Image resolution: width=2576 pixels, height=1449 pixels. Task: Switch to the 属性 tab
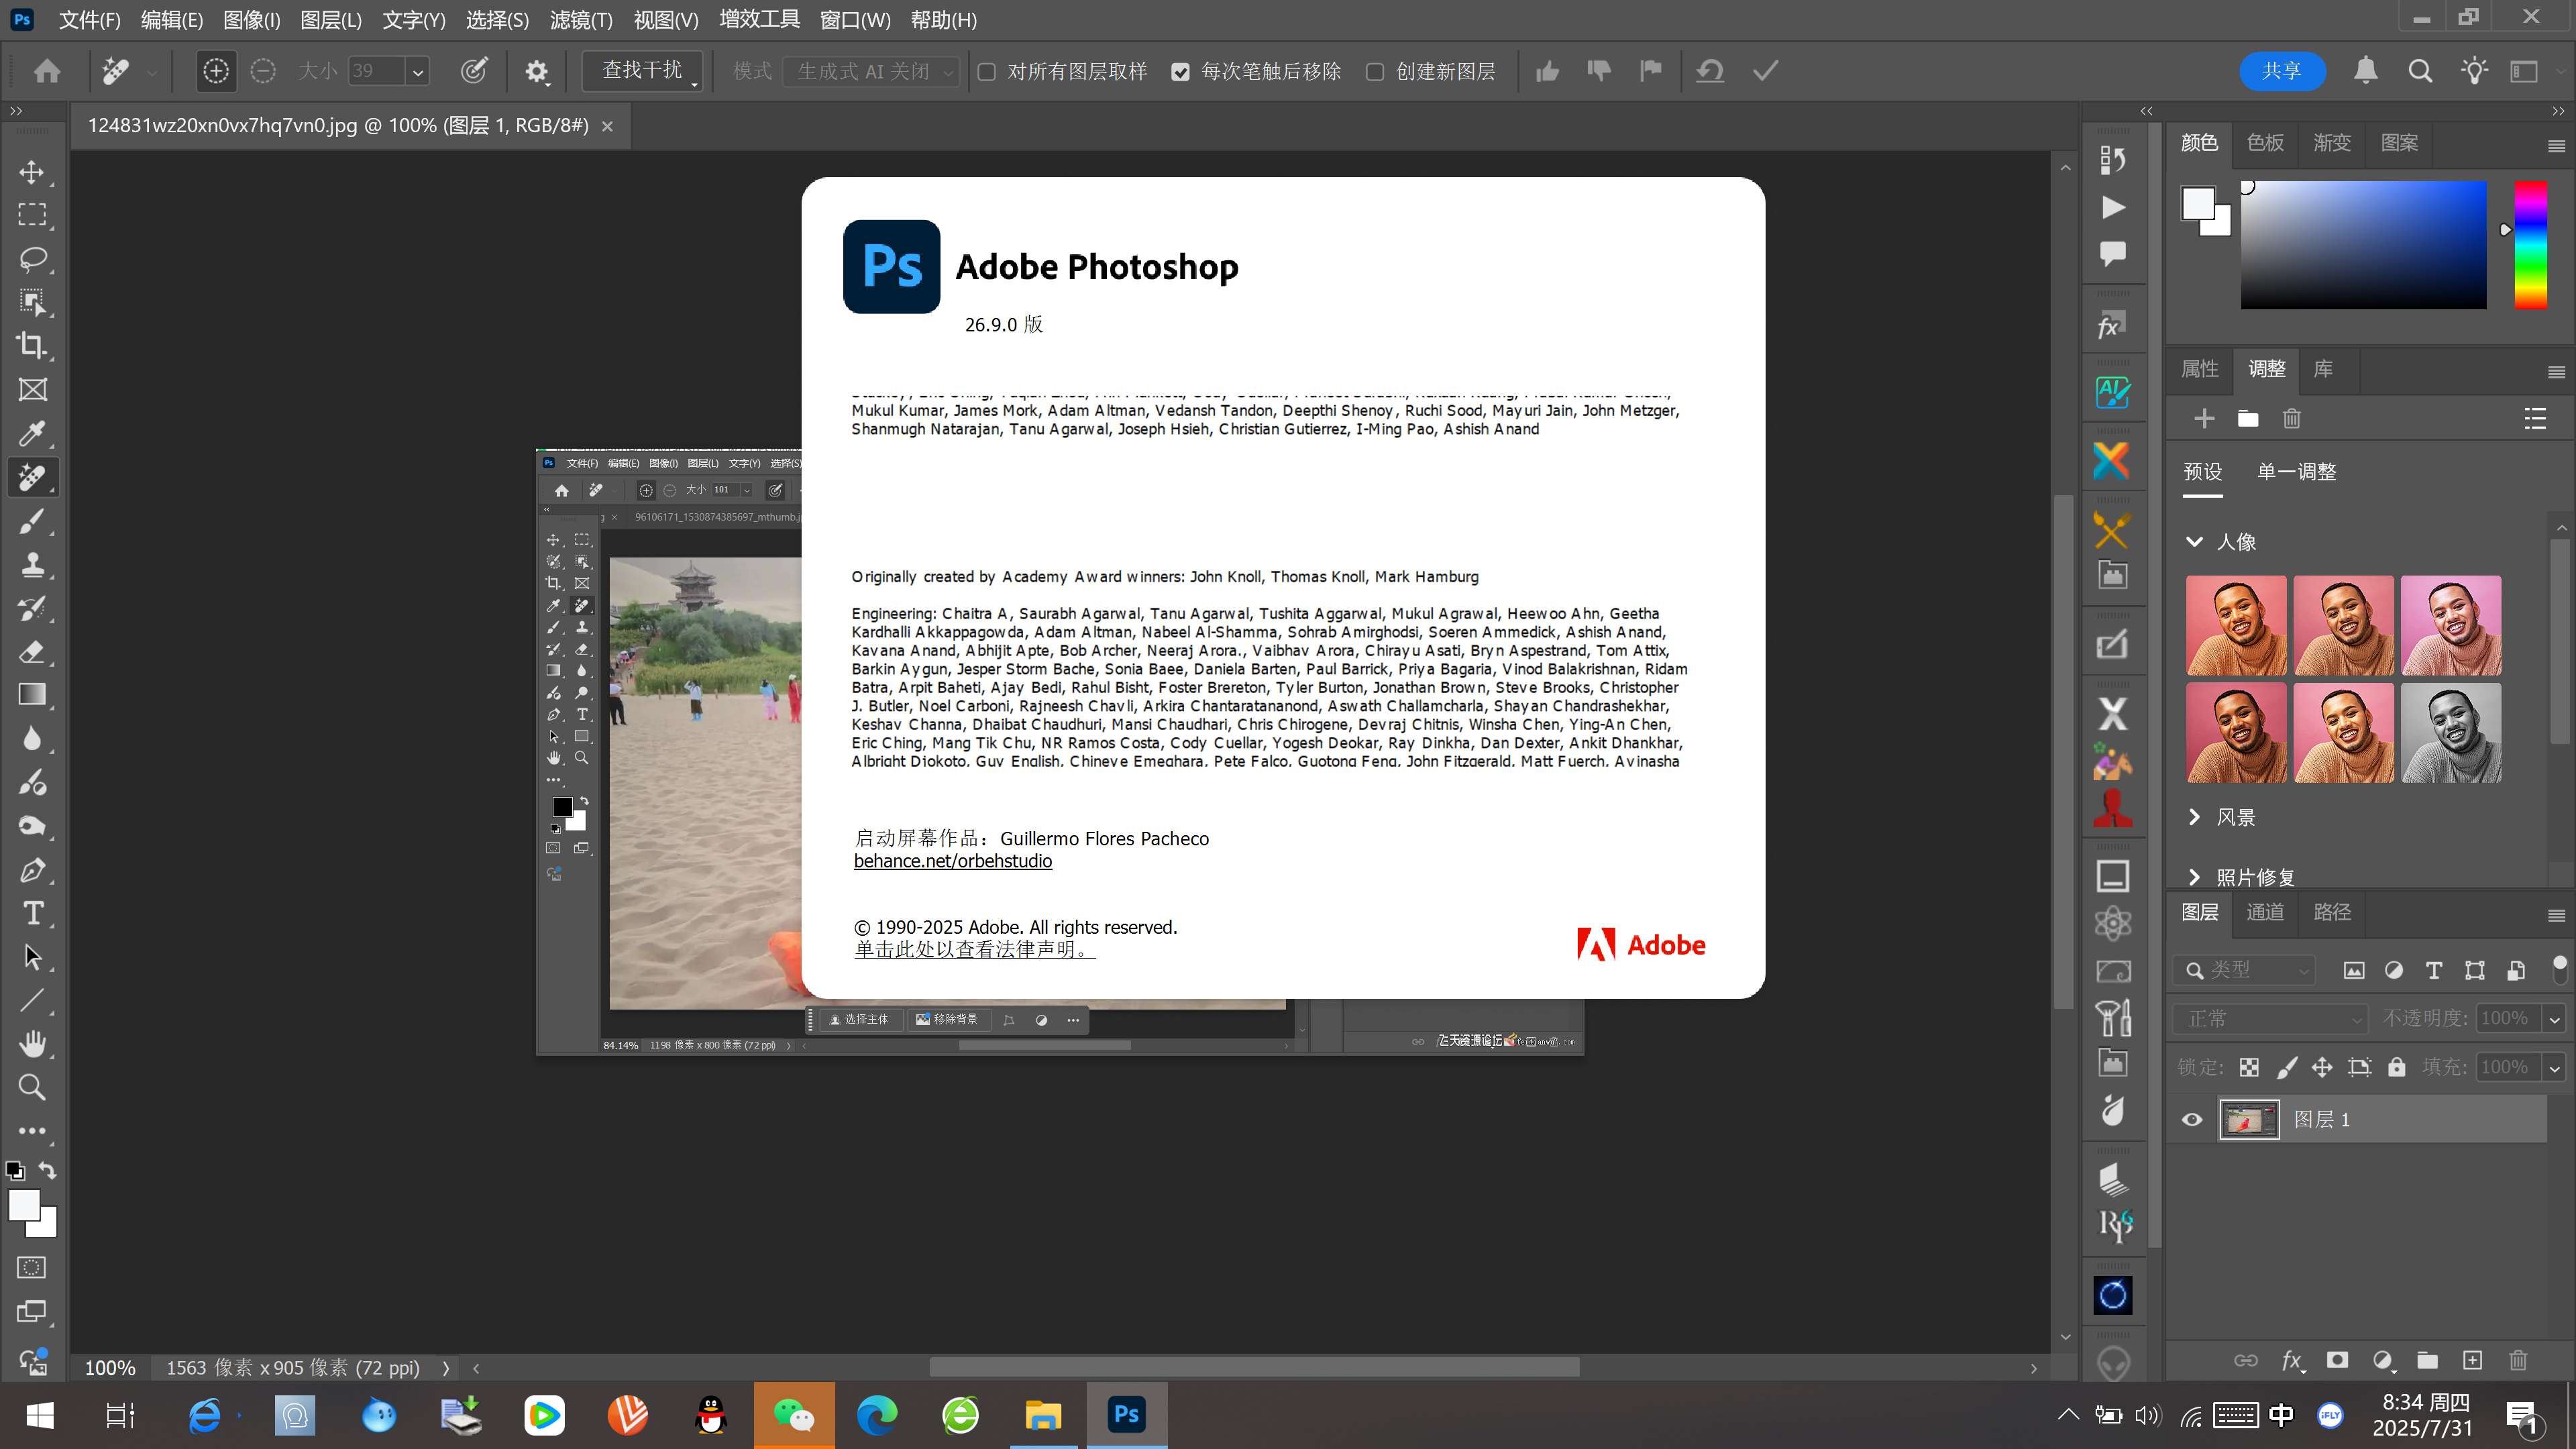tap(2199, 369)
